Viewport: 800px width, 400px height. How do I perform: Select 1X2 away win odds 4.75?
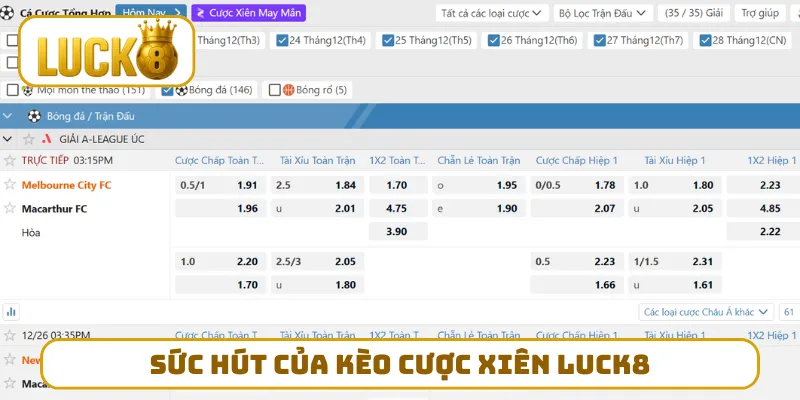coord(398,208)
